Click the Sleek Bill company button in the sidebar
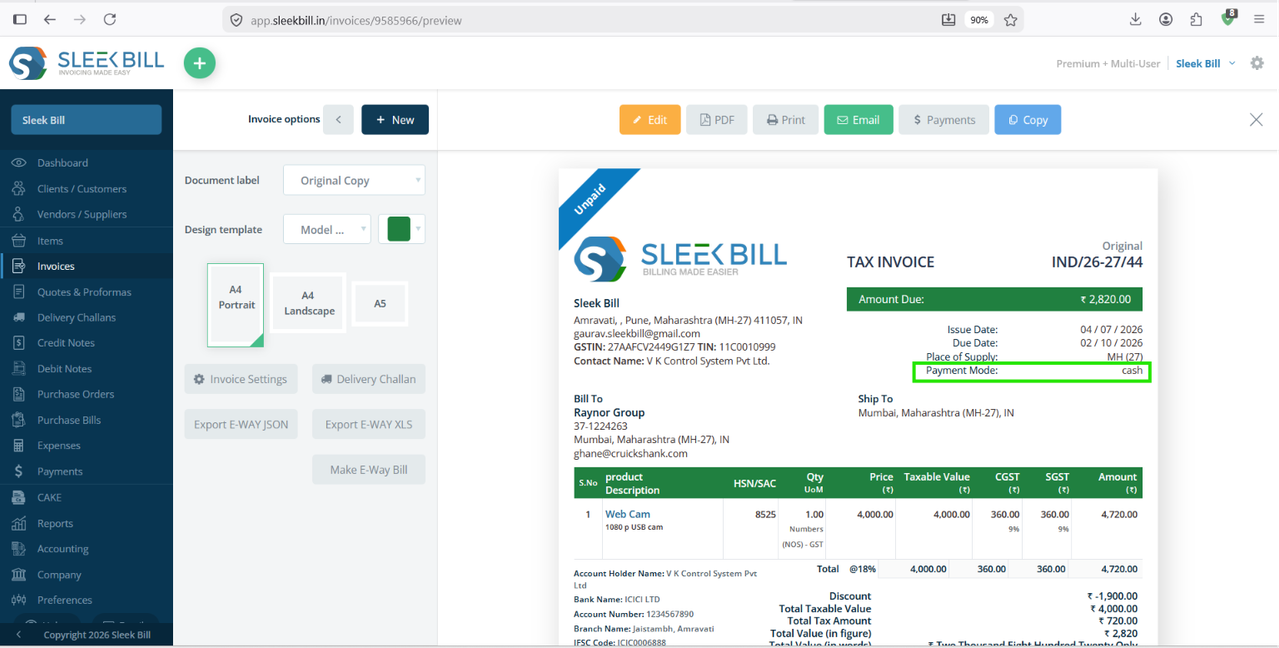Screen dimensions: 1279x648 coord(86,120)
